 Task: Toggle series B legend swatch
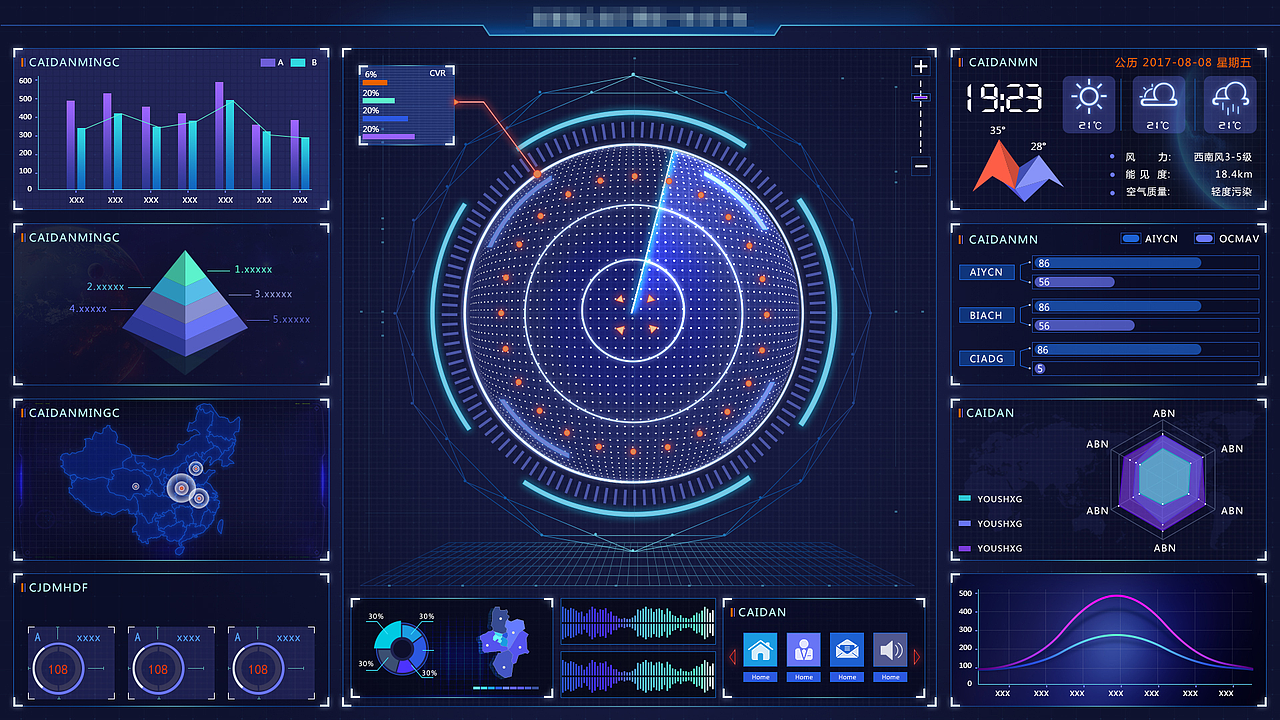pos(298,62)
